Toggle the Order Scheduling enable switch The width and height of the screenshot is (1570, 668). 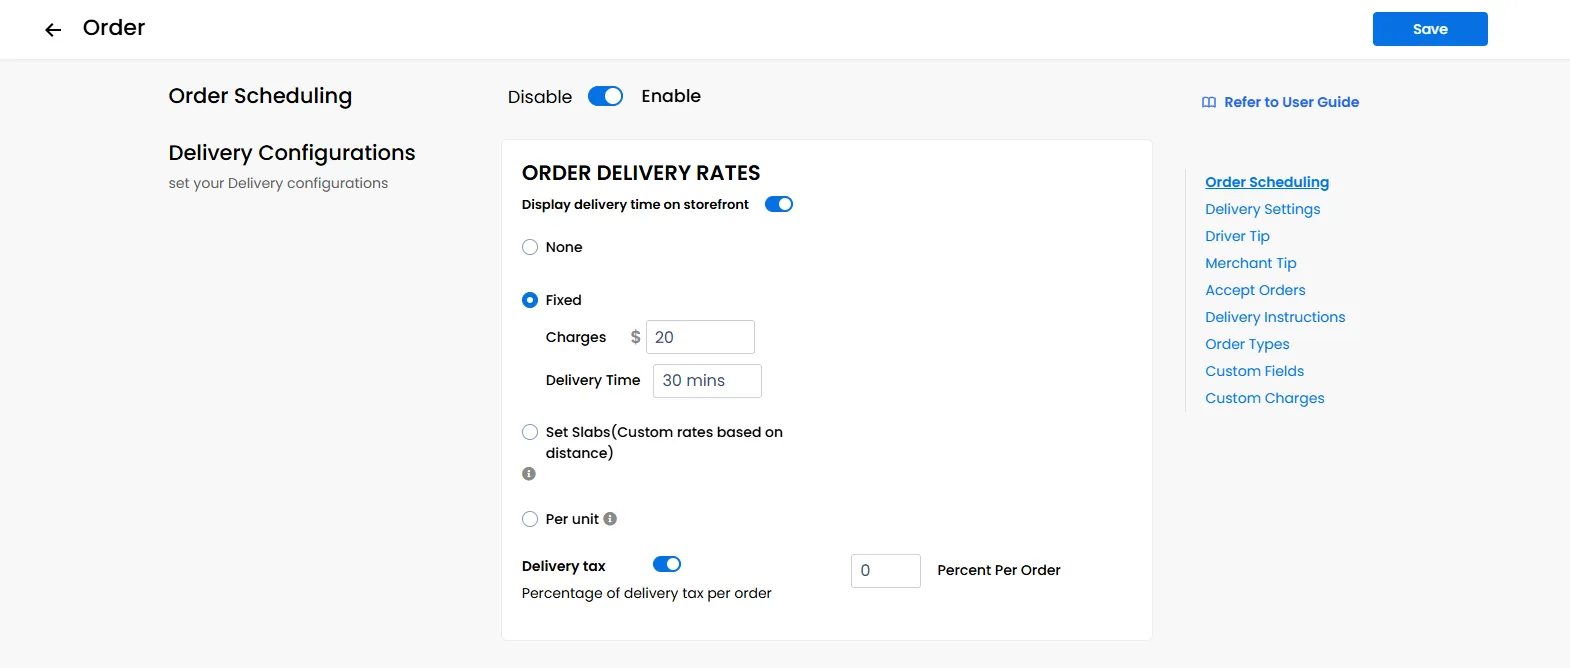click(x=605, y=96)
